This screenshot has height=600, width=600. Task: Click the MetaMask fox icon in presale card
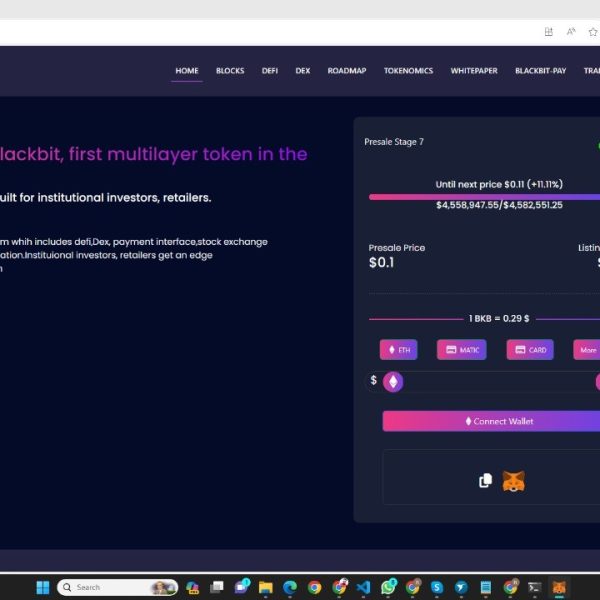[514, 481]
